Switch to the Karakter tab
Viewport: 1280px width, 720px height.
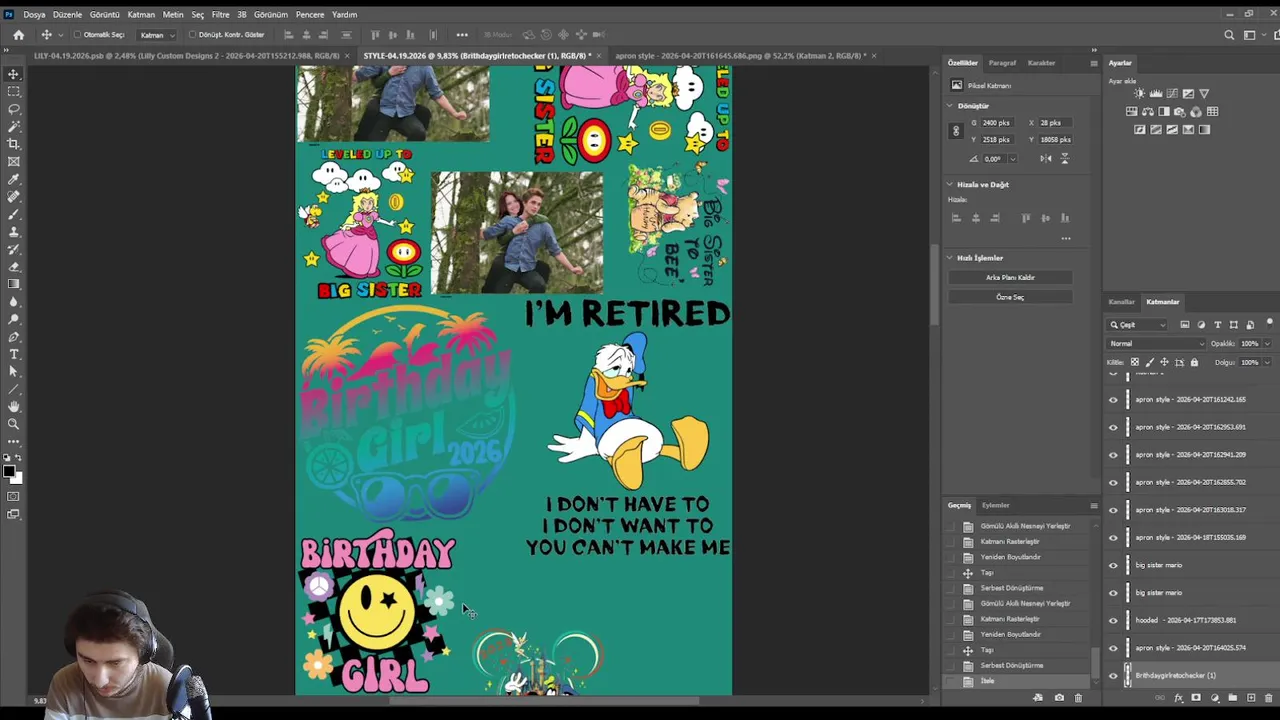click(1041, 63)
